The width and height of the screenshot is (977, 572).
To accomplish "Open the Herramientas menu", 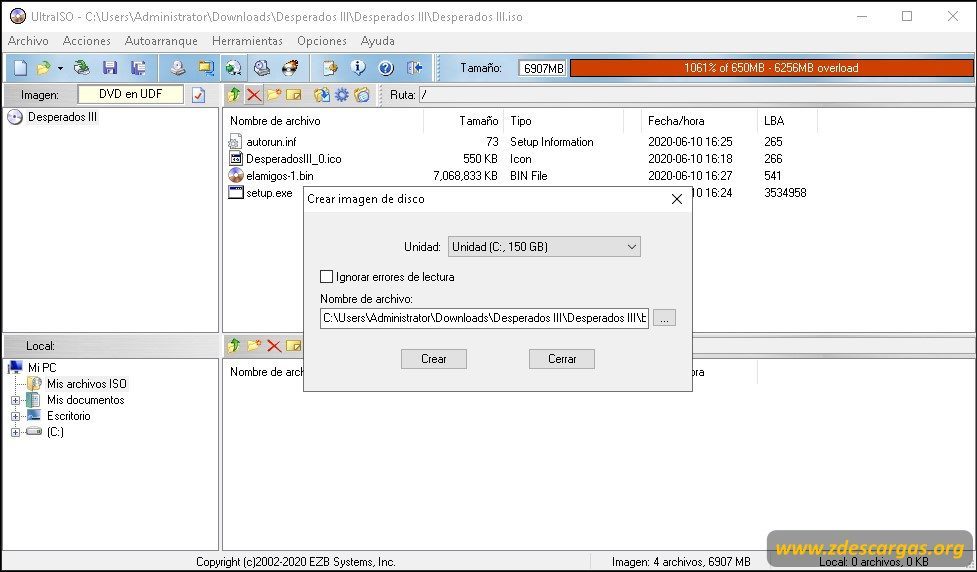I will coord(247,41).
